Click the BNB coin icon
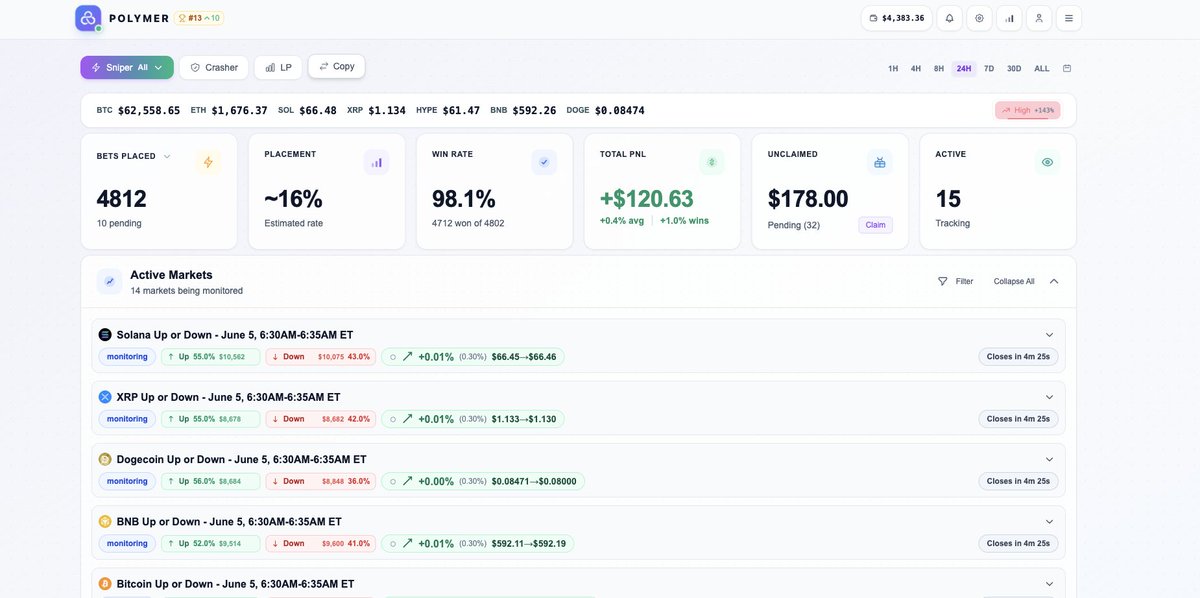Screen dimensions: 1200x598 coord(105,521)
